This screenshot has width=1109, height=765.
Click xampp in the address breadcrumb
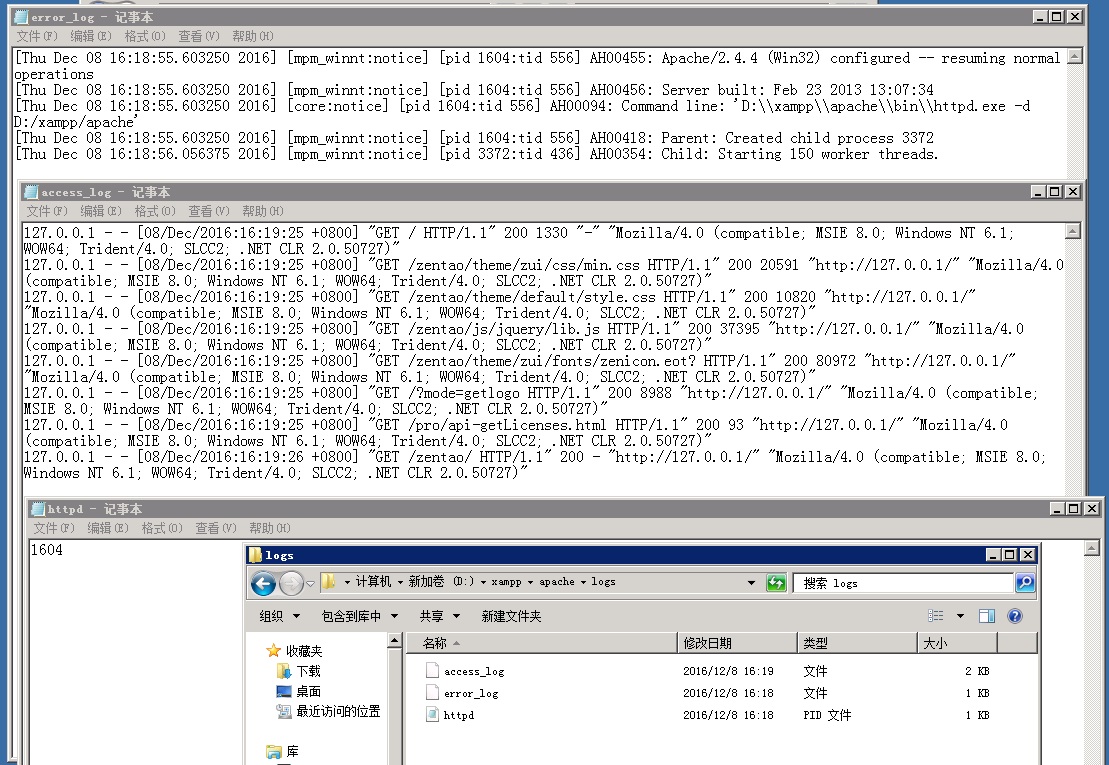(506, 582)
